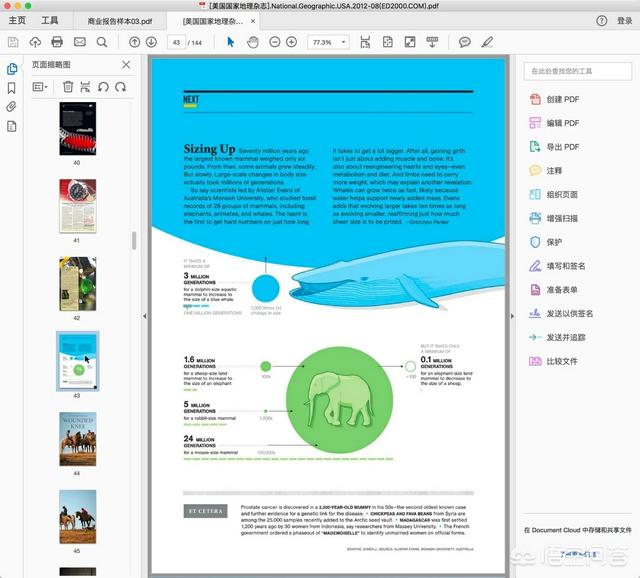Toggle the Attachments paperclip panel
The image size is (640, 578).
12,106
